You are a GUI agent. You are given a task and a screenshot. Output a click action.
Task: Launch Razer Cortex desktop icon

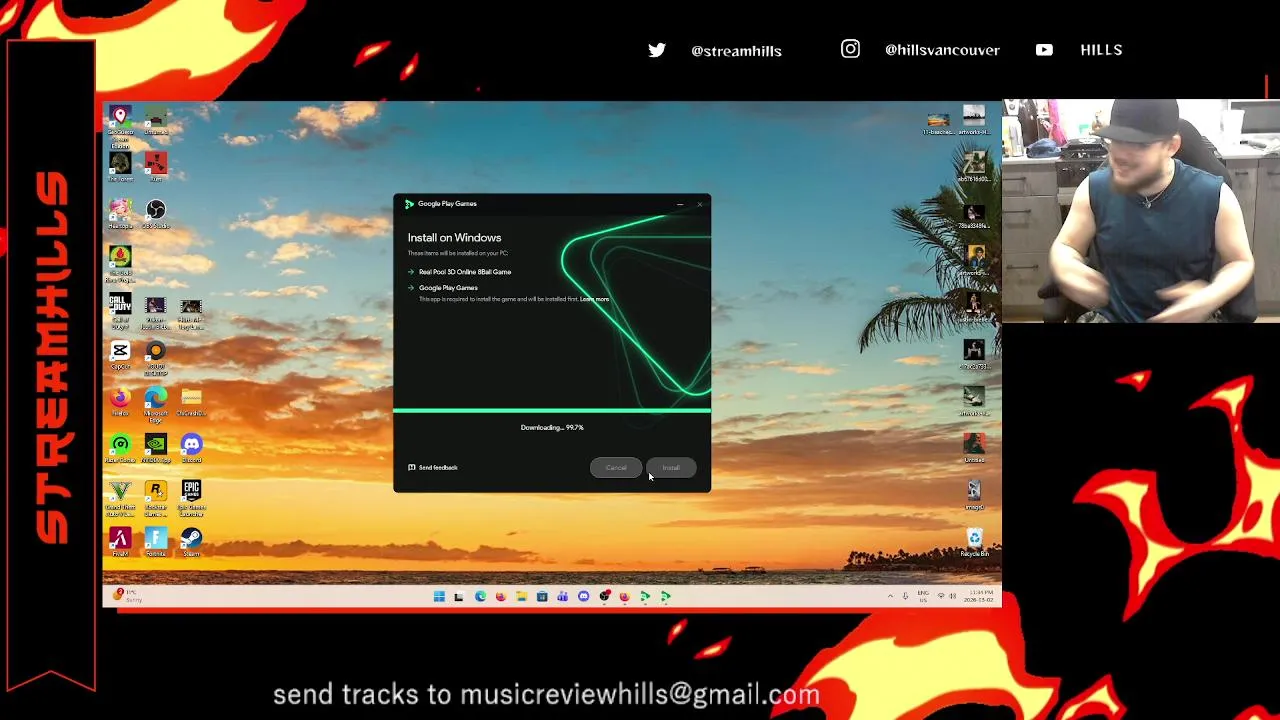point(120,449)
